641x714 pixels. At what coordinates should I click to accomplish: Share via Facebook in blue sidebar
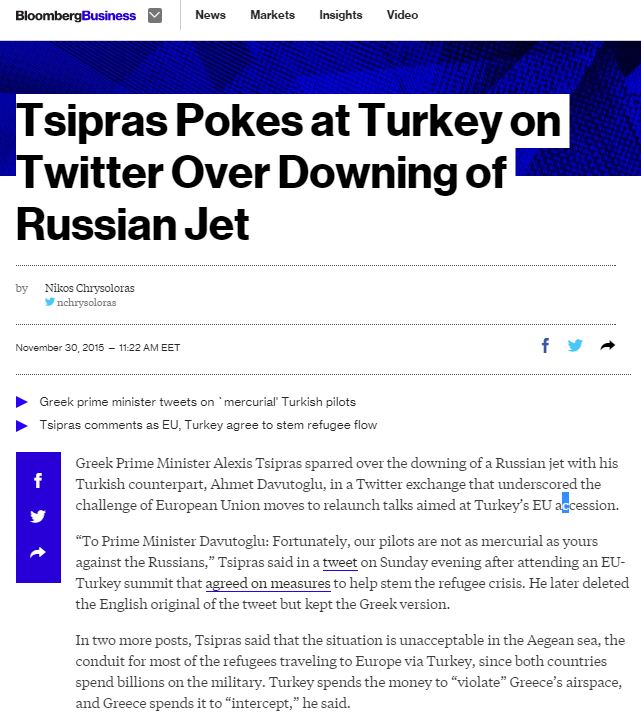[38, 481]
